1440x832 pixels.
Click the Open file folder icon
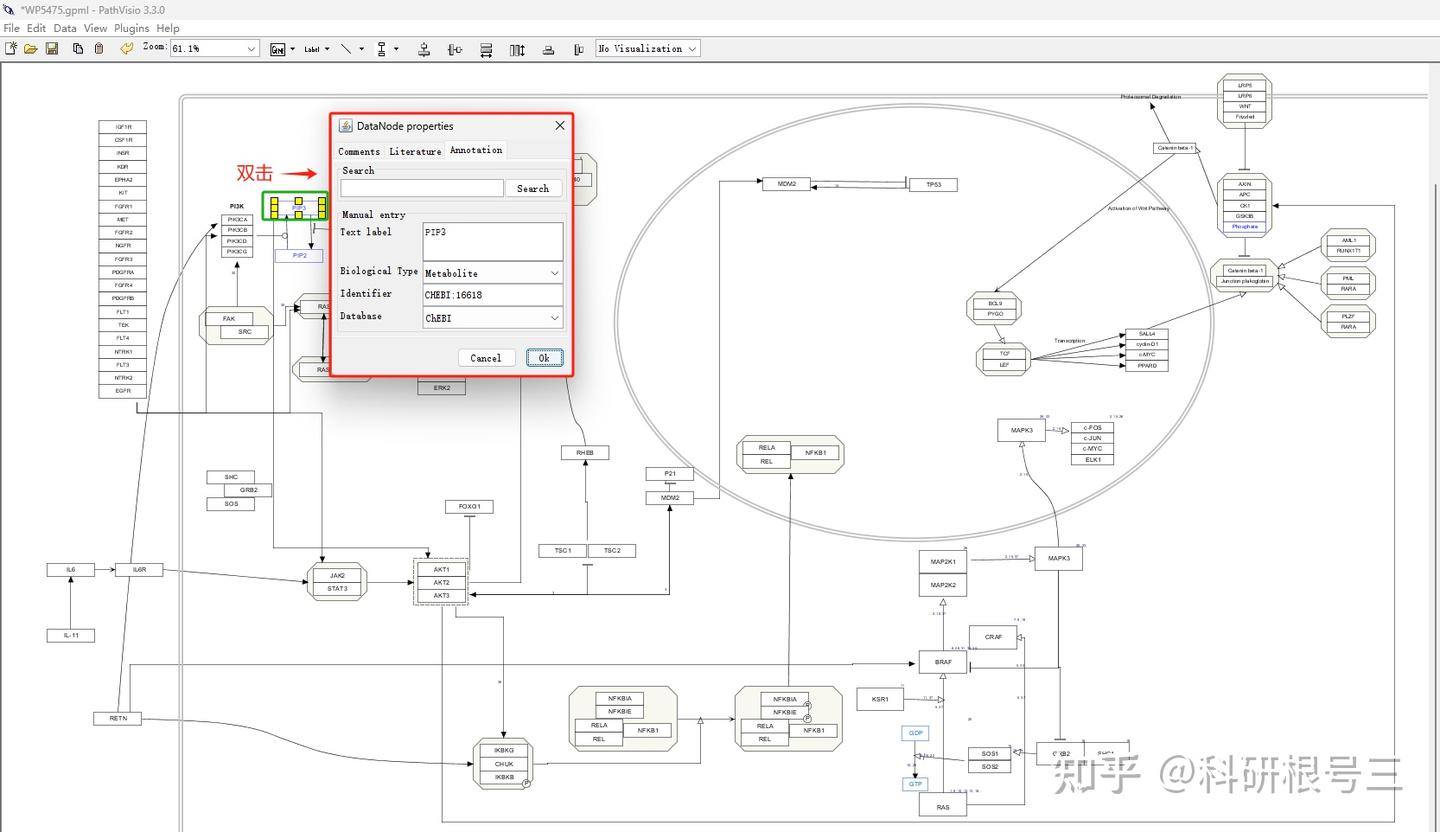point(31,48)
